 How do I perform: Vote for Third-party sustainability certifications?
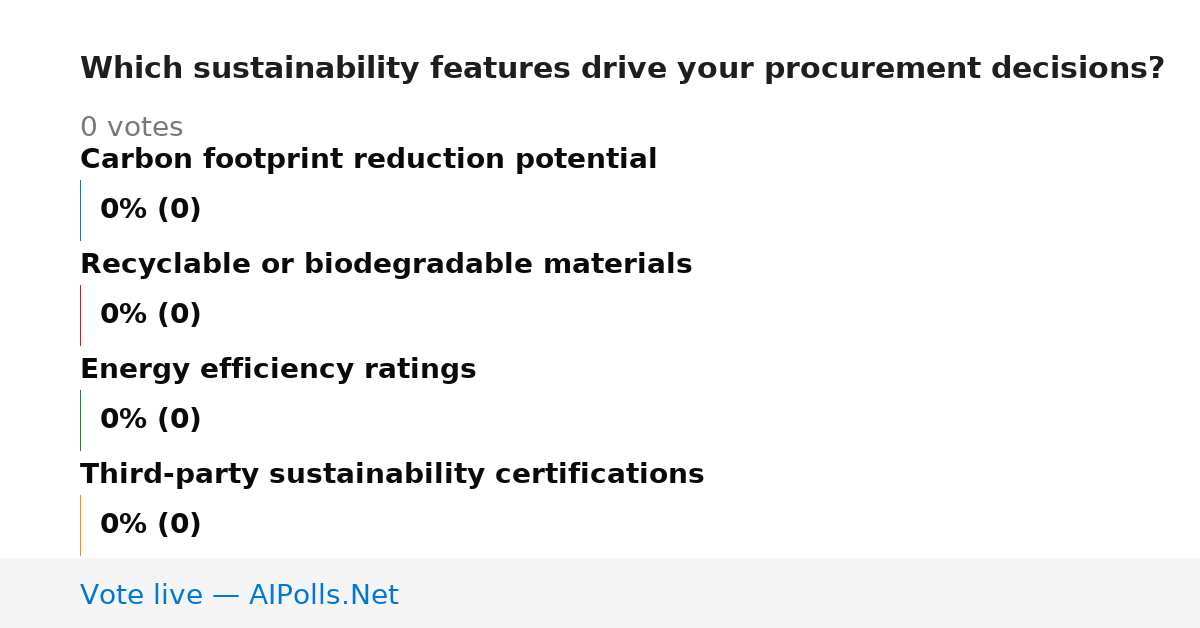tap(392, 475)
